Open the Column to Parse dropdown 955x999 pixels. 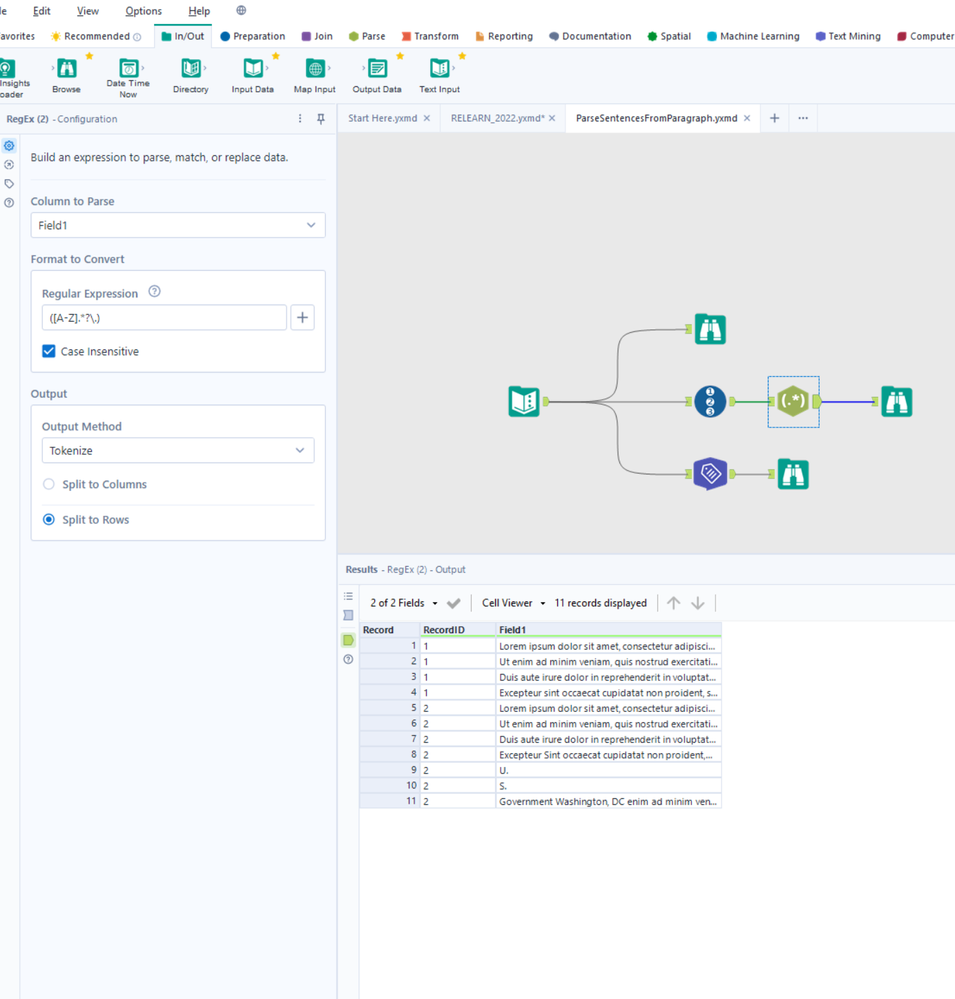(178, 225)
